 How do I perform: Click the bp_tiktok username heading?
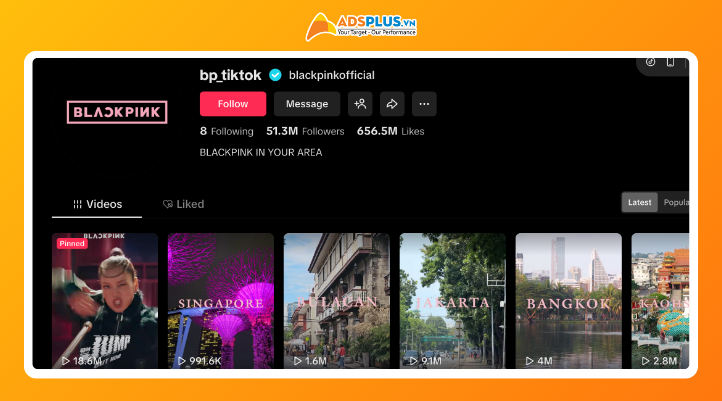pyautogui.click(x=230, y=75)
